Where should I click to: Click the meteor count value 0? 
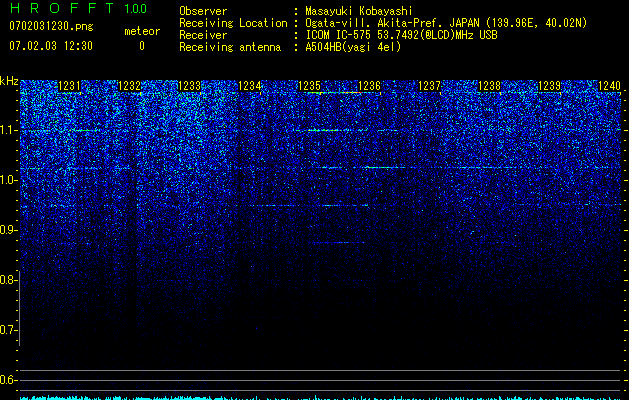(x=142, y=46)
